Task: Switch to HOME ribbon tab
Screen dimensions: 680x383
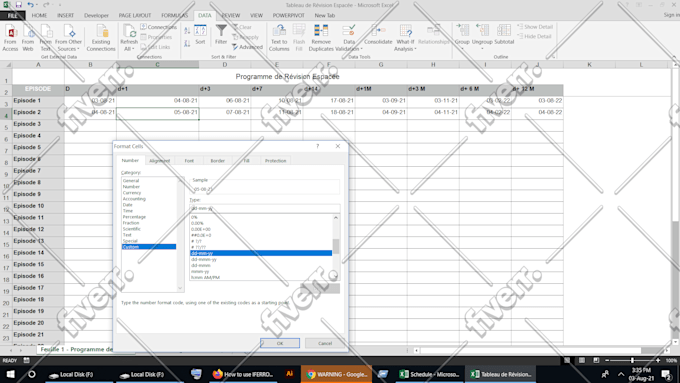Action: 39,16
